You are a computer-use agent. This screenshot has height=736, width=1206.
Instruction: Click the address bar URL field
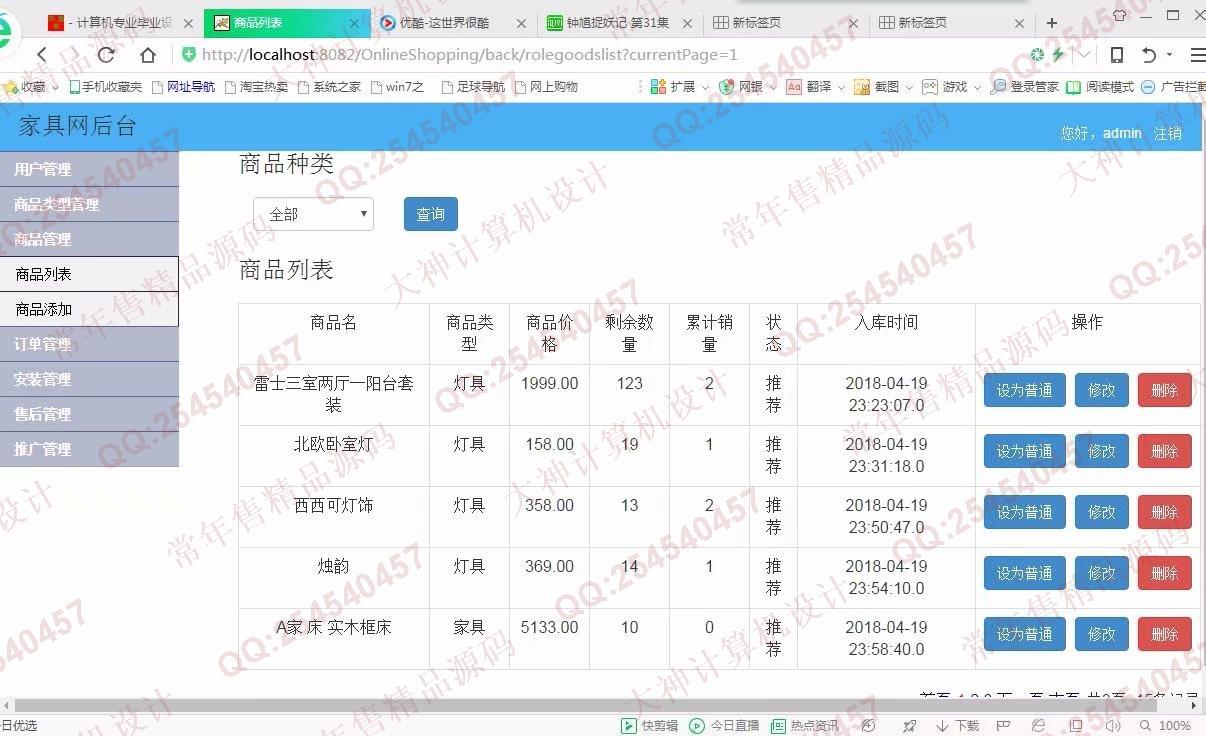click(x=600, y=55)
